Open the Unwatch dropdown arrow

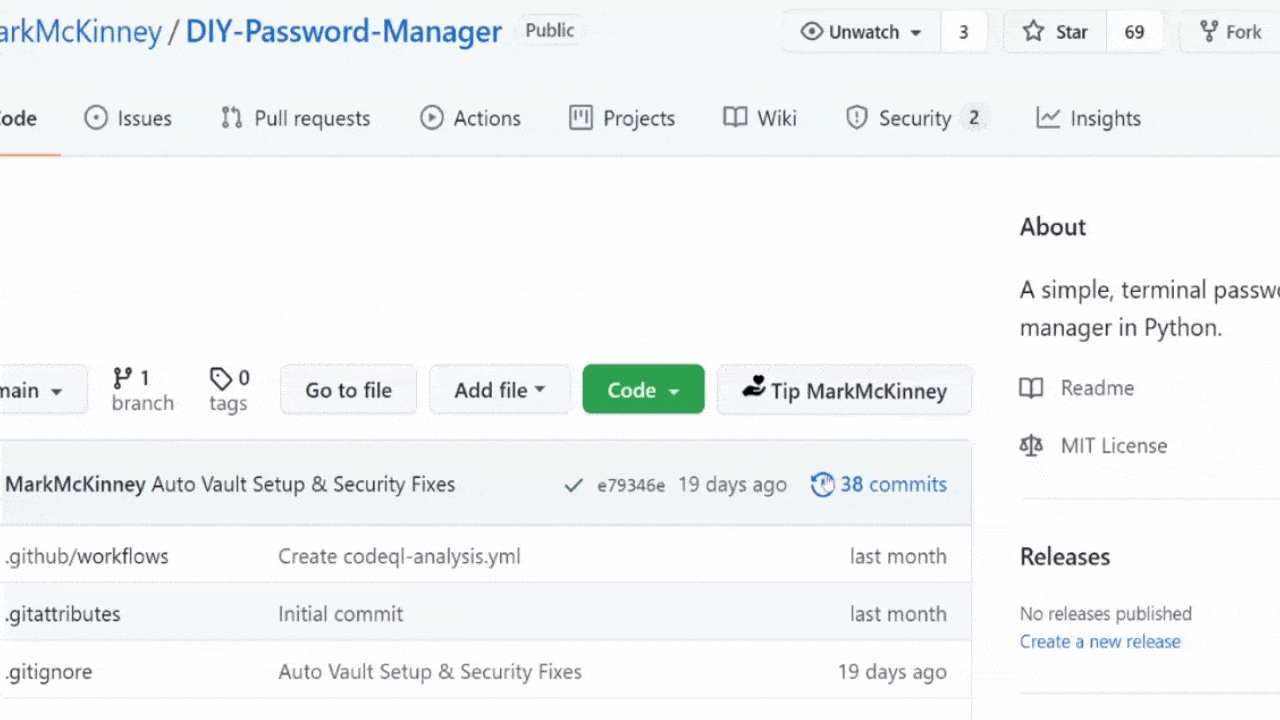click(915, 33)
